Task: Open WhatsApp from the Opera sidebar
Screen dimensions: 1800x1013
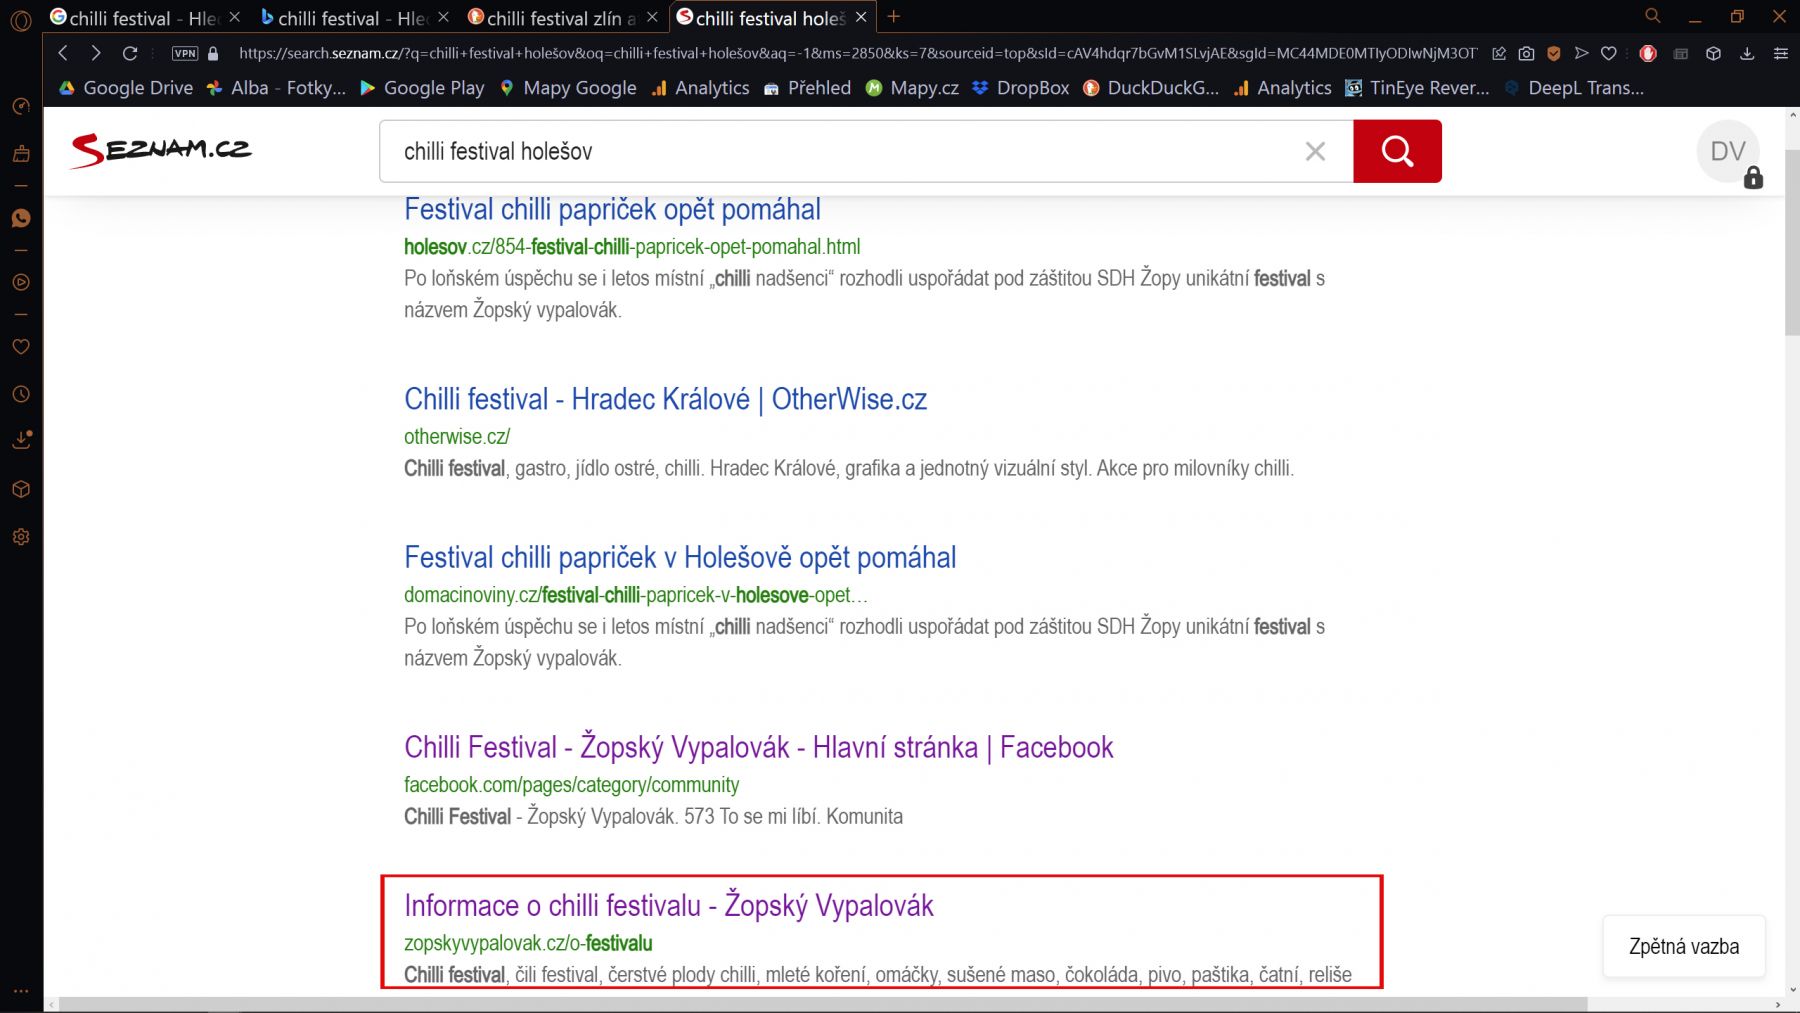Action: click(x=21, y=219)
